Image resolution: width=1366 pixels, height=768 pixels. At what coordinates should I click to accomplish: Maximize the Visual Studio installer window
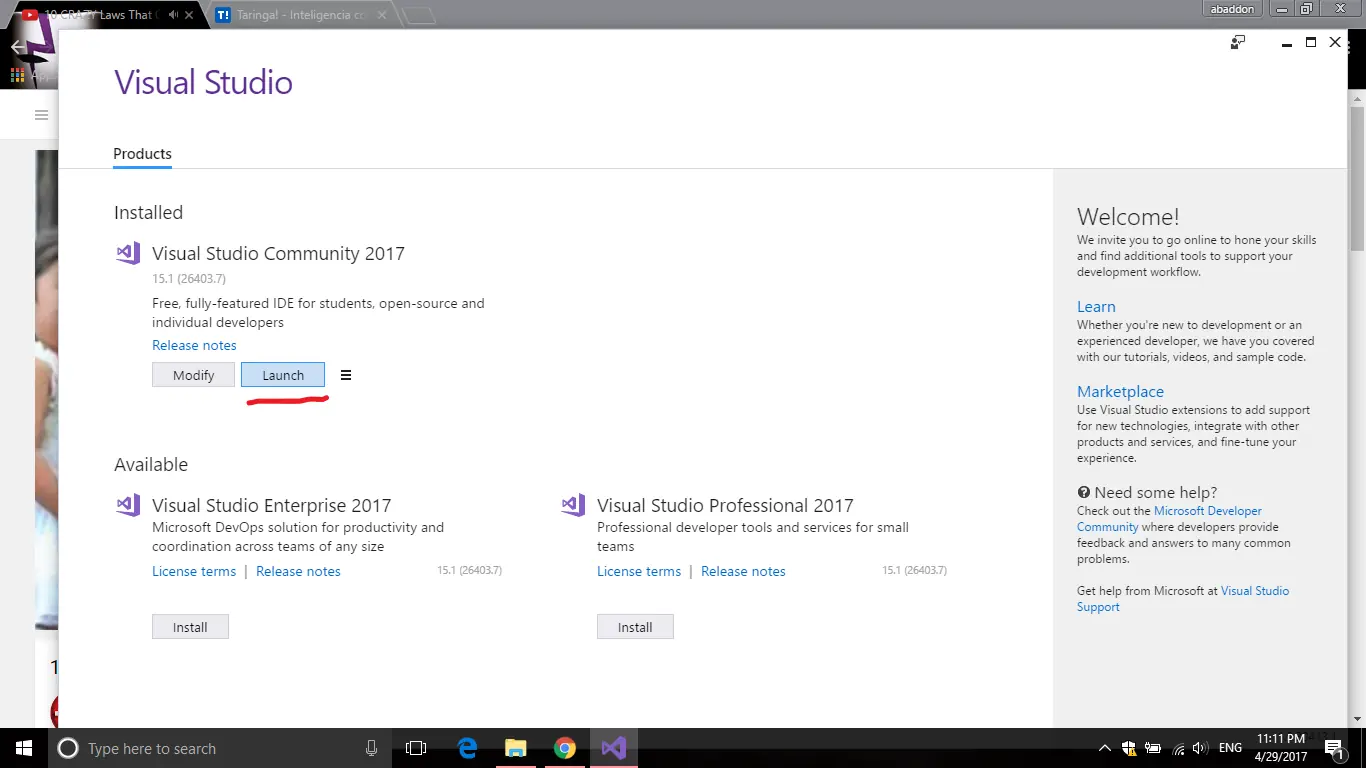[x=1311, y=42]
